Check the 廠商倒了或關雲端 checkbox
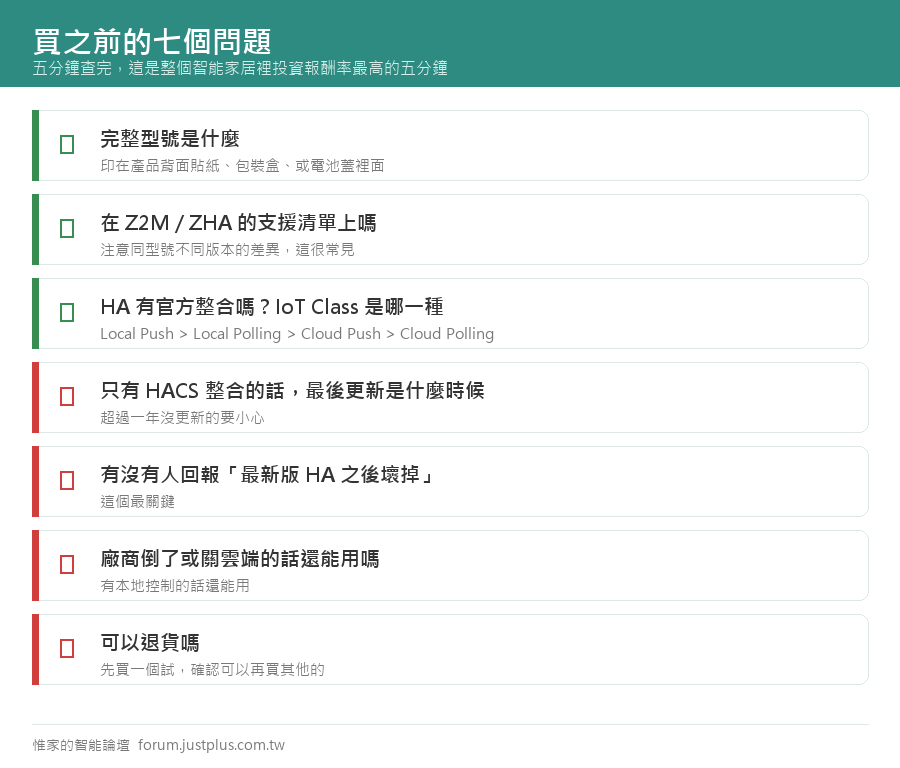Screen dimensions: 900x768 [67, 564]
